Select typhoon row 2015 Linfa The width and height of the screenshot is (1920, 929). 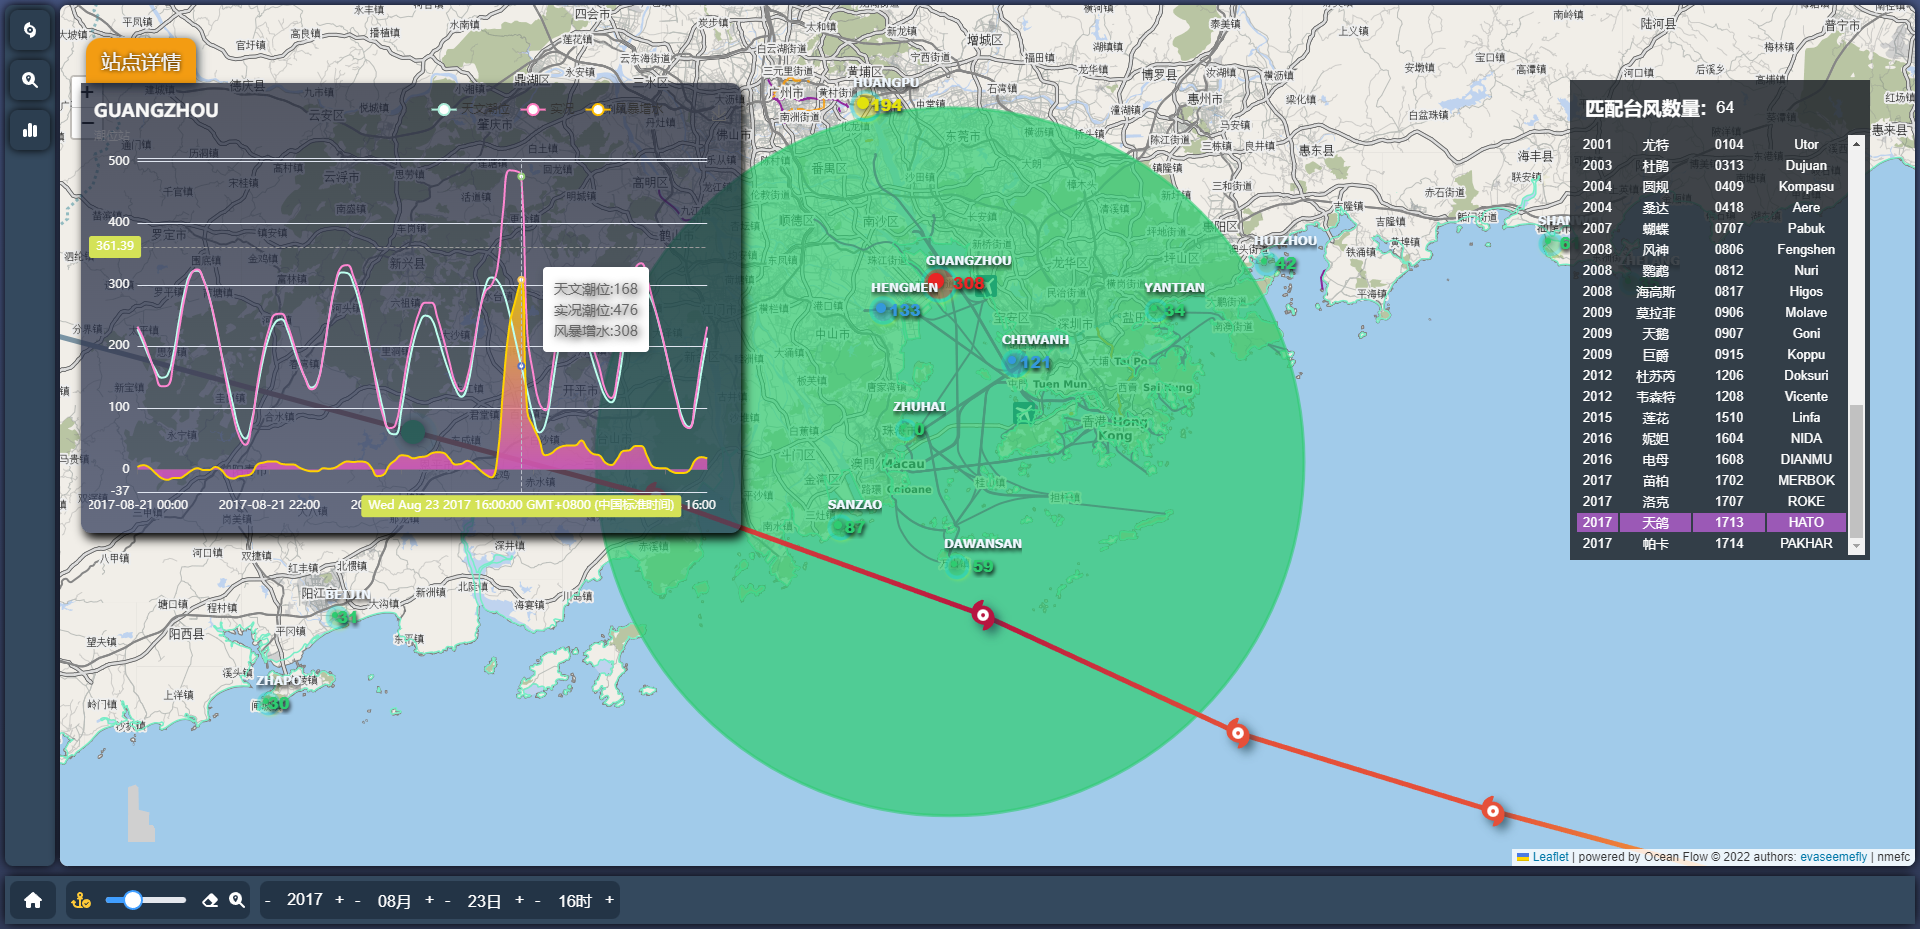point(1711,417)
